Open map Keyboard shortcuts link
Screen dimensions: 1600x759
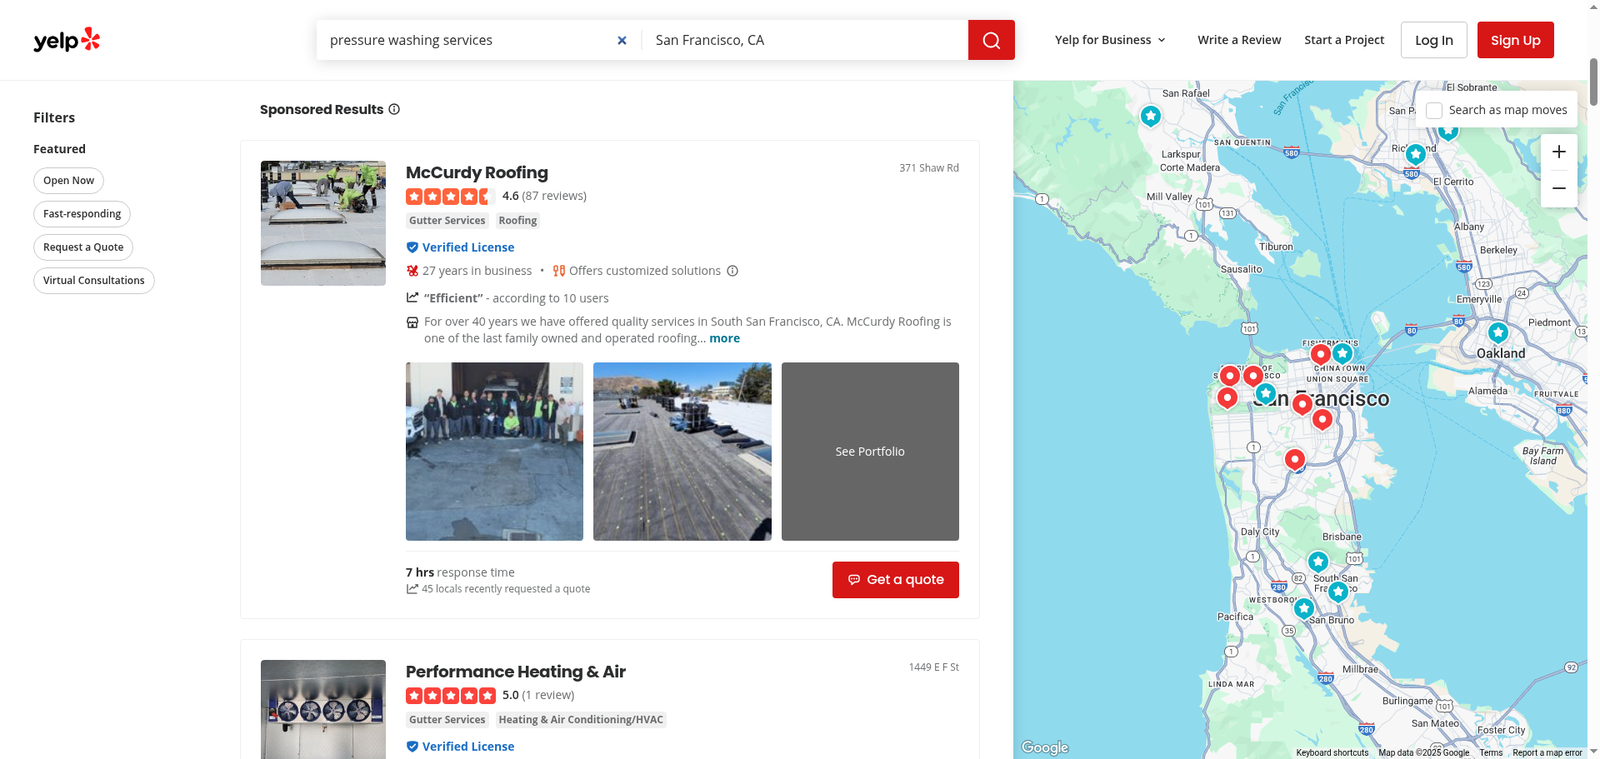[1332, 752]
